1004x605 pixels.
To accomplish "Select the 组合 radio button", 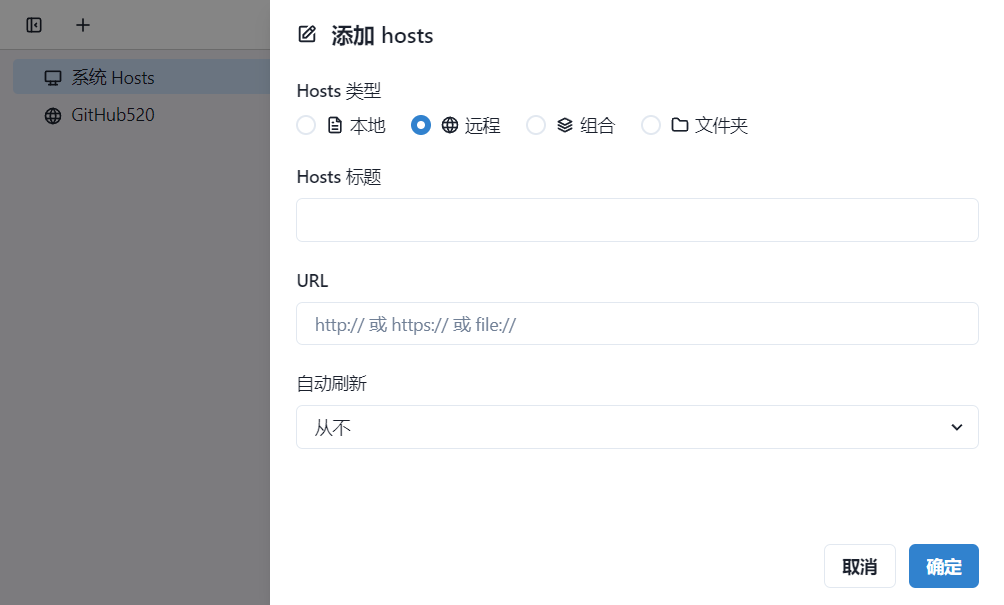I will (536, 125).
